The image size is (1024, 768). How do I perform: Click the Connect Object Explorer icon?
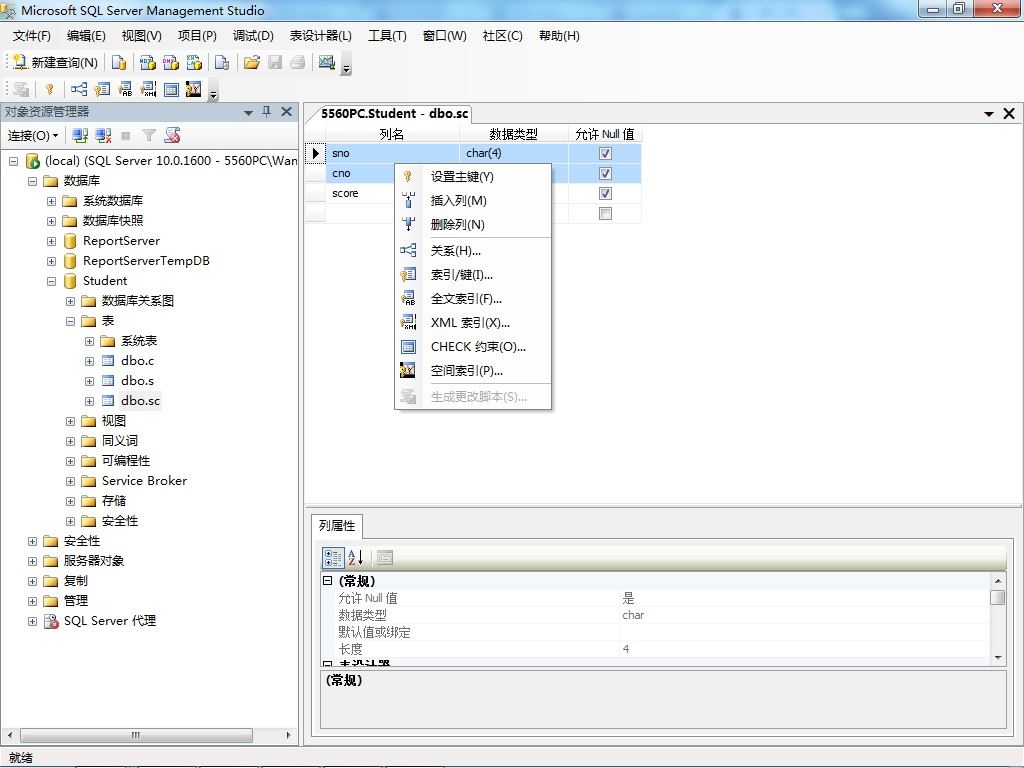(80, 135)
